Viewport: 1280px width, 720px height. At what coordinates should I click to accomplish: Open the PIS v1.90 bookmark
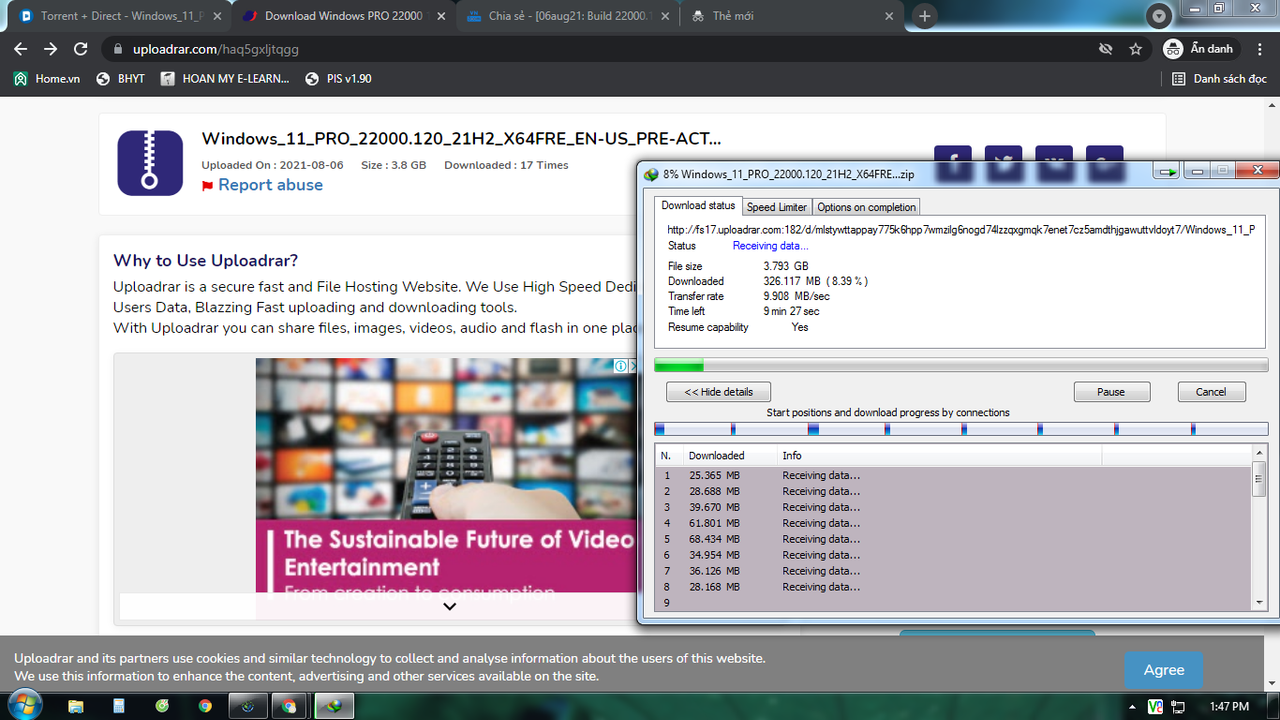point(338,78)
